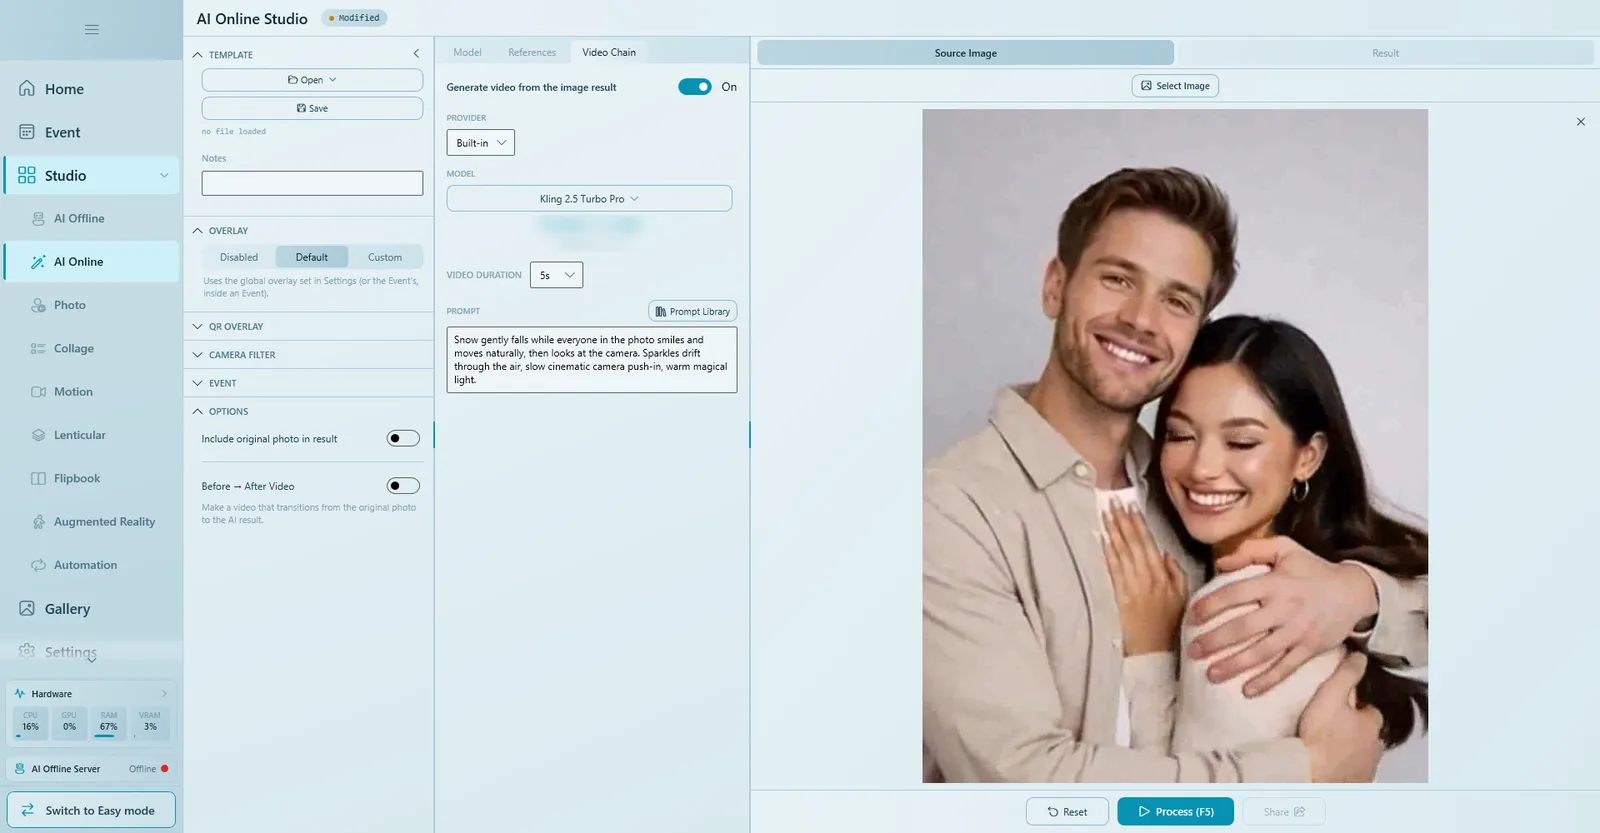Open the video duration 5s dropdown
The height and width of the screenshot is (833, 1600).
coord(556,275)
